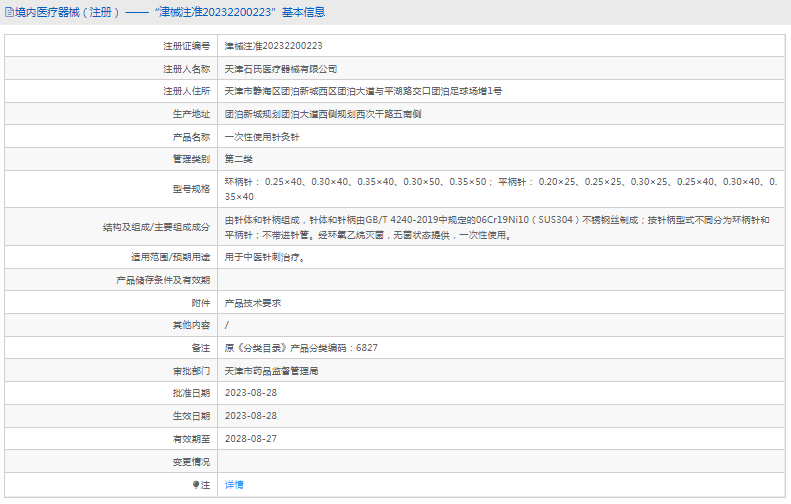Click the 结构及组成 description text
Screen dimensions: 791x504
[497, 228]
